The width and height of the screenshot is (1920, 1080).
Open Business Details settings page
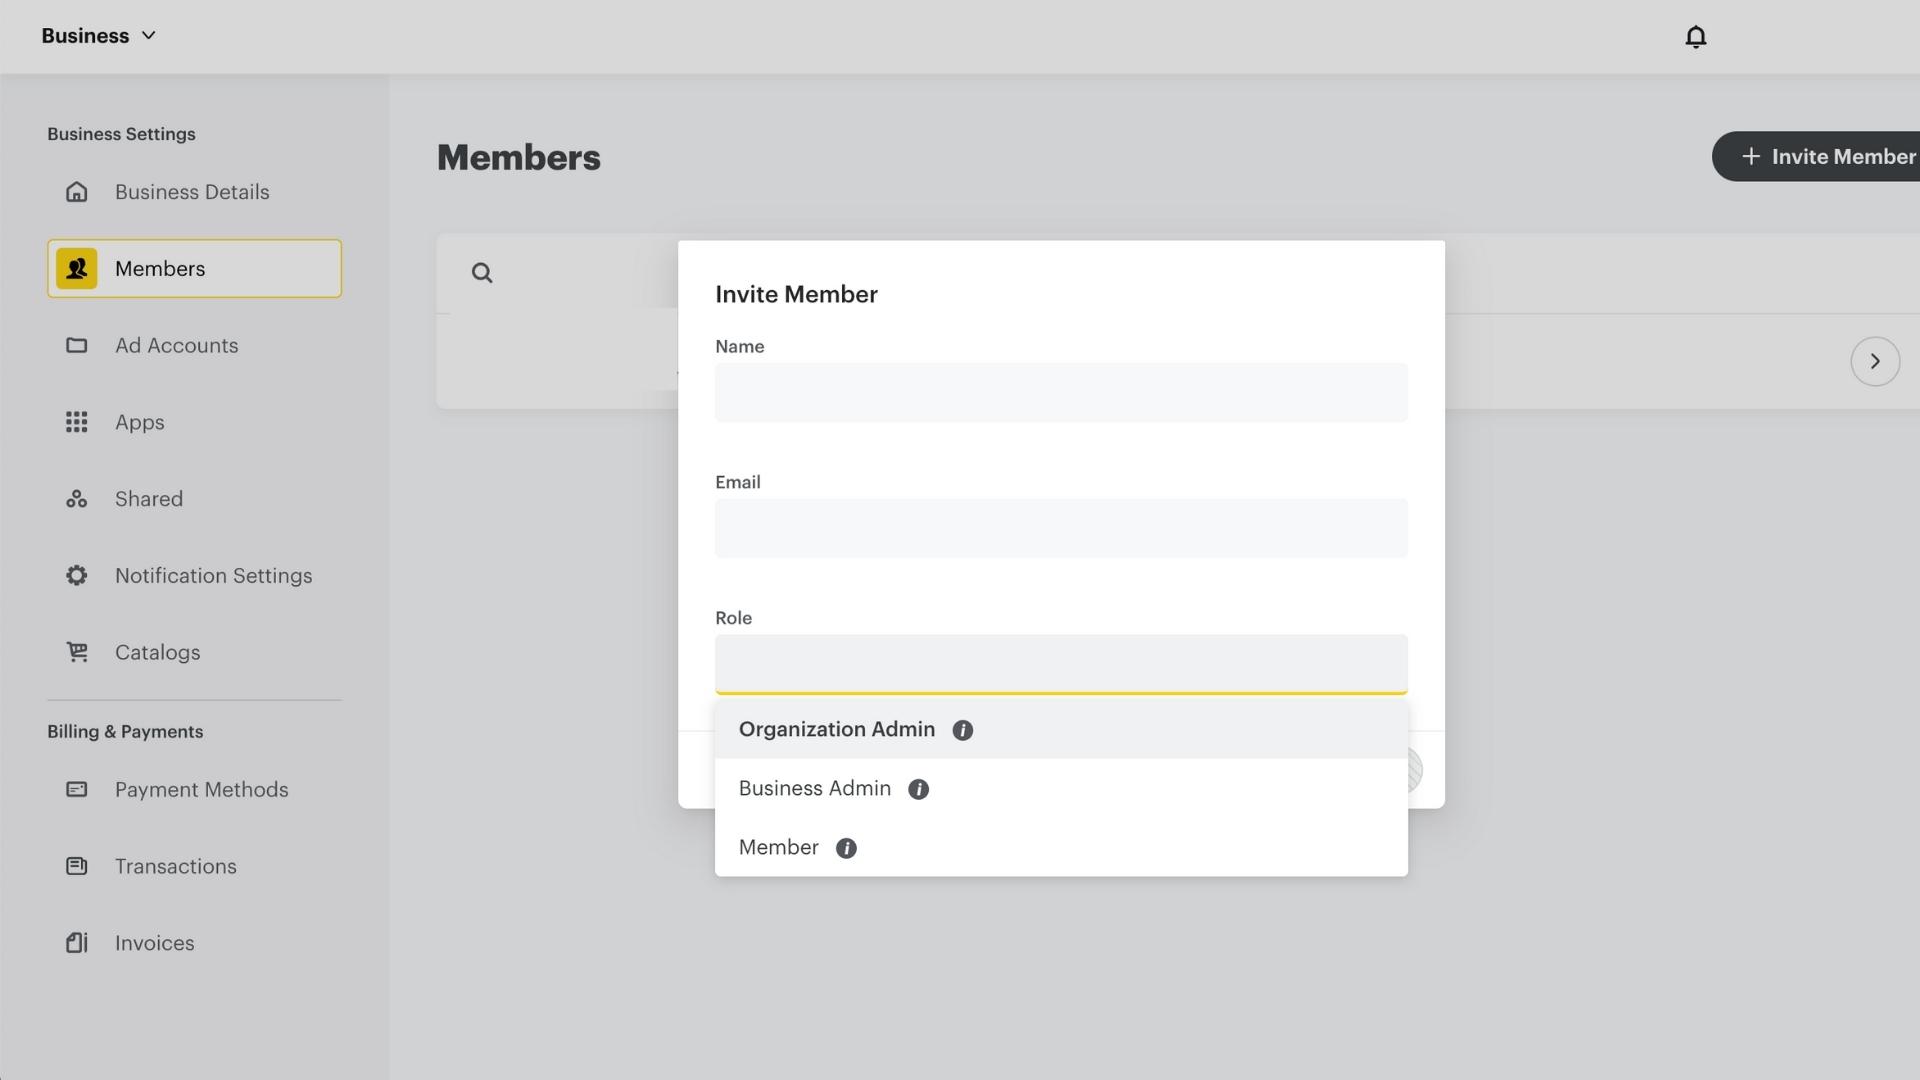click(x=194, y=192)
